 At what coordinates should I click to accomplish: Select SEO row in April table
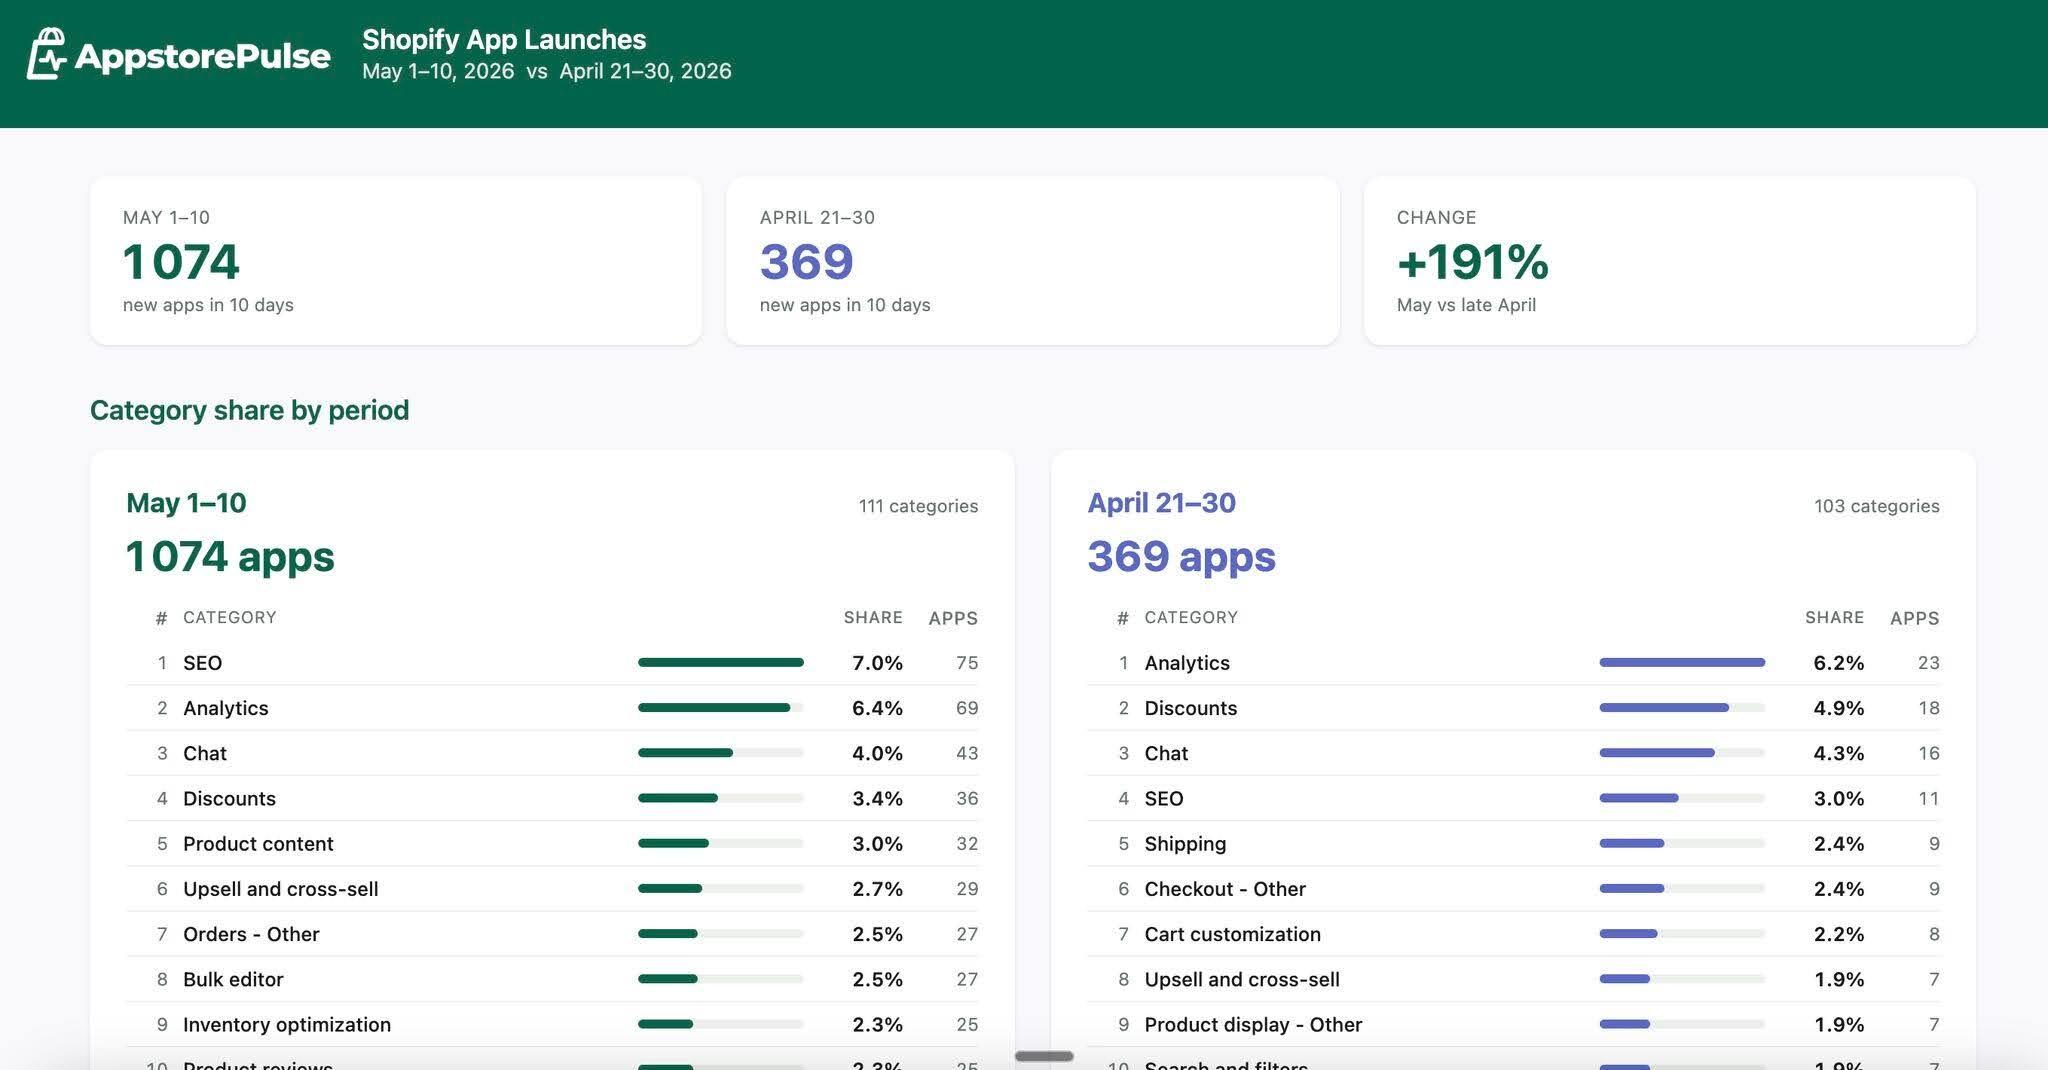click(1513, 798)
